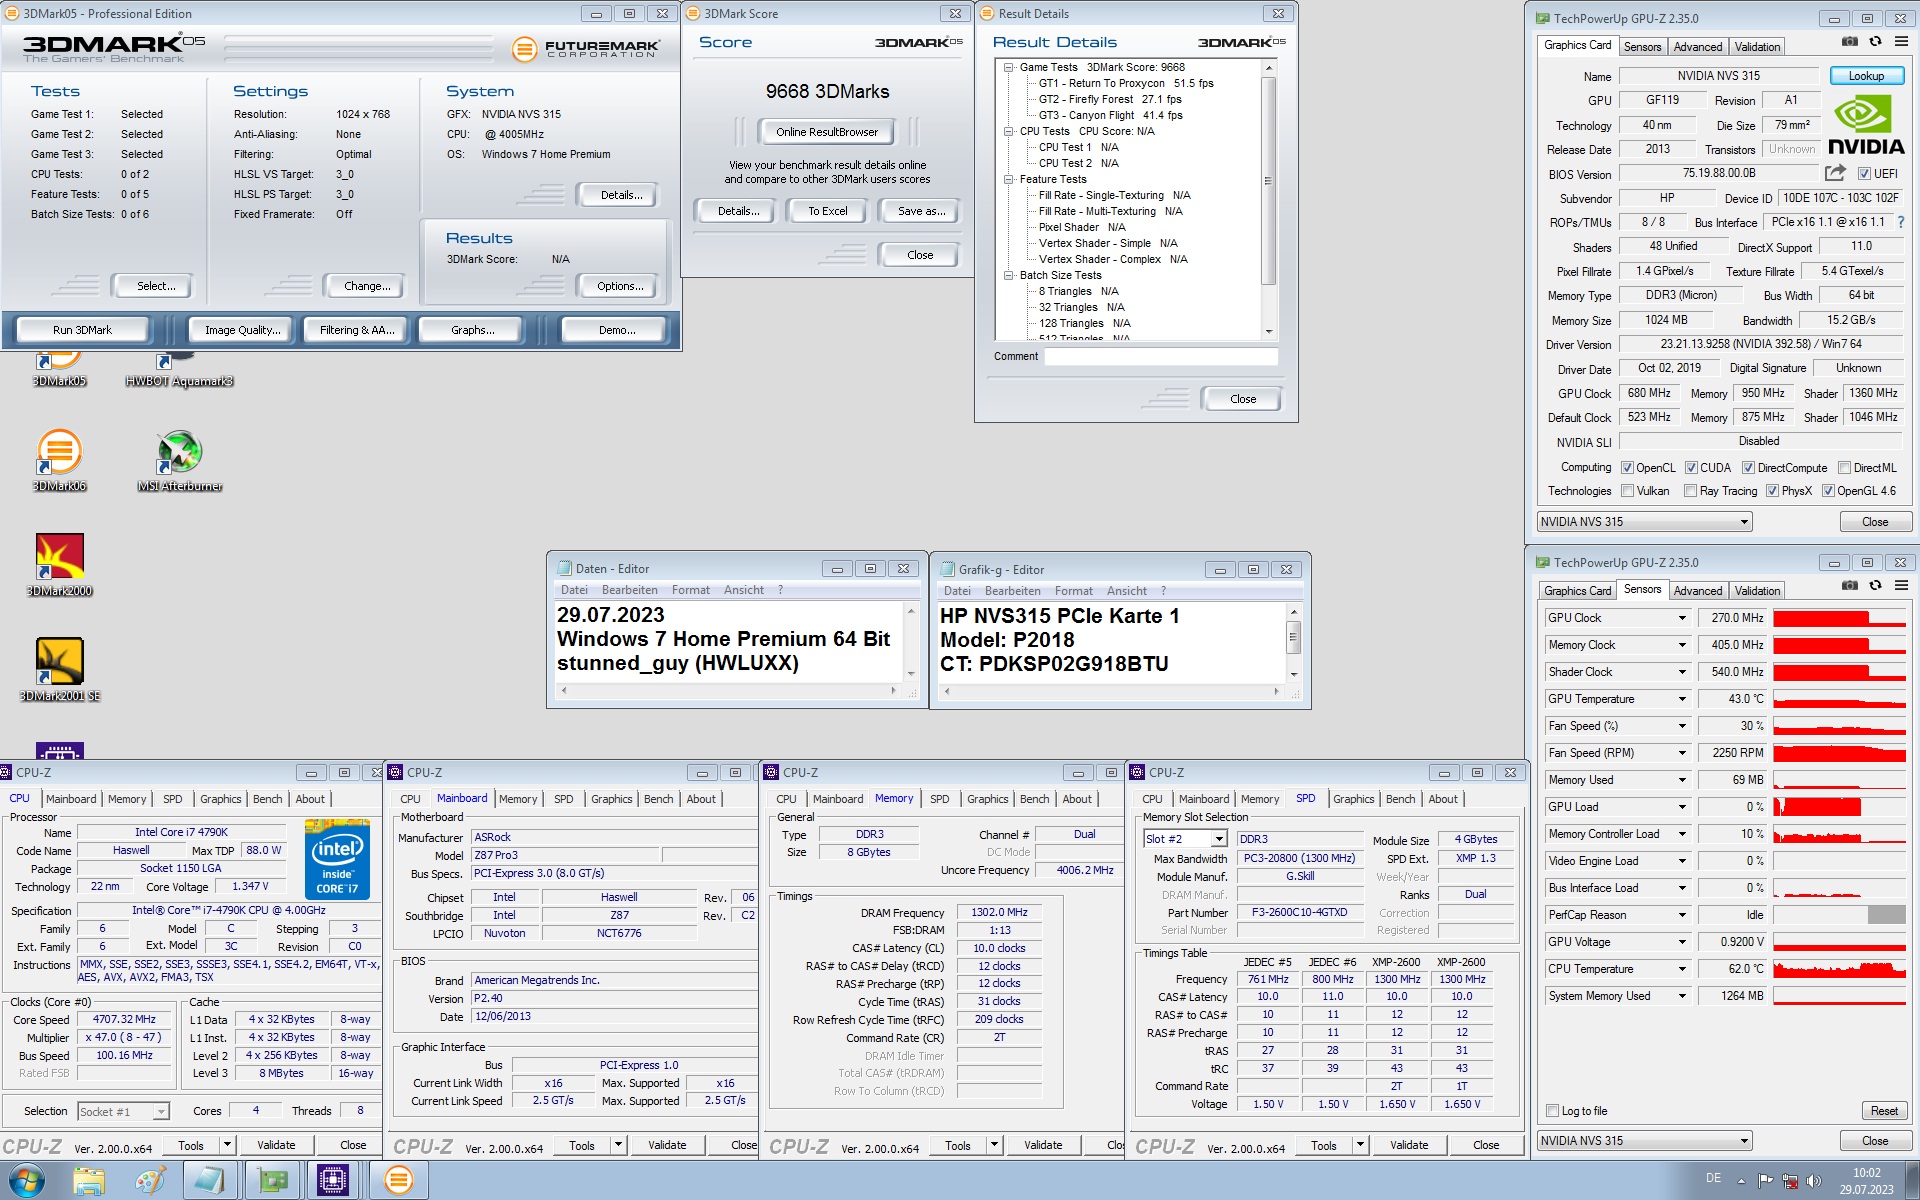The height and width of the screenshot is (1200, 1920).
Task: Click GPU Load sensor graph
Action: (x=1839, y=807)
